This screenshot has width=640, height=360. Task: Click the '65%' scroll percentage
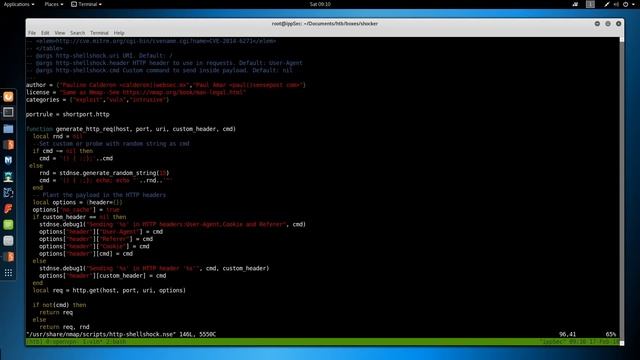[x=611, y=334]
